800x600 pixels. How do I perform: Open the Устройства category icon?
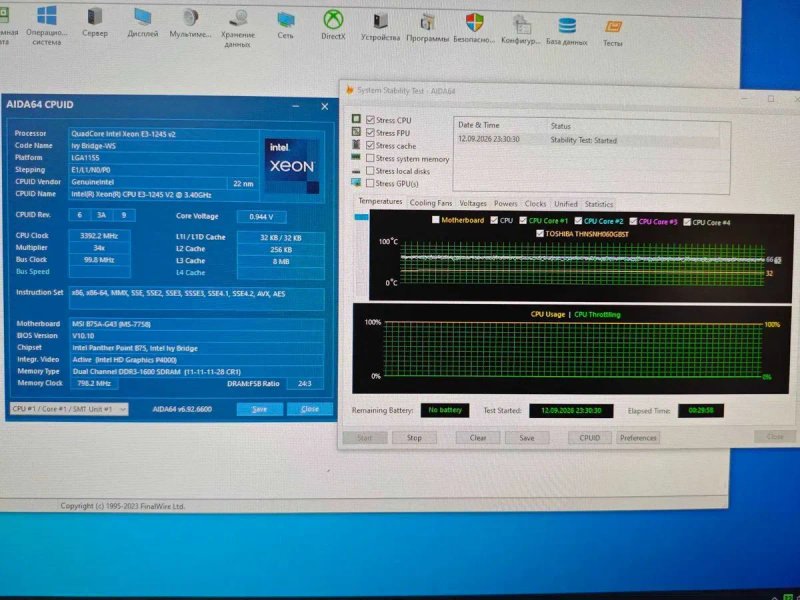tap(380, 21)
